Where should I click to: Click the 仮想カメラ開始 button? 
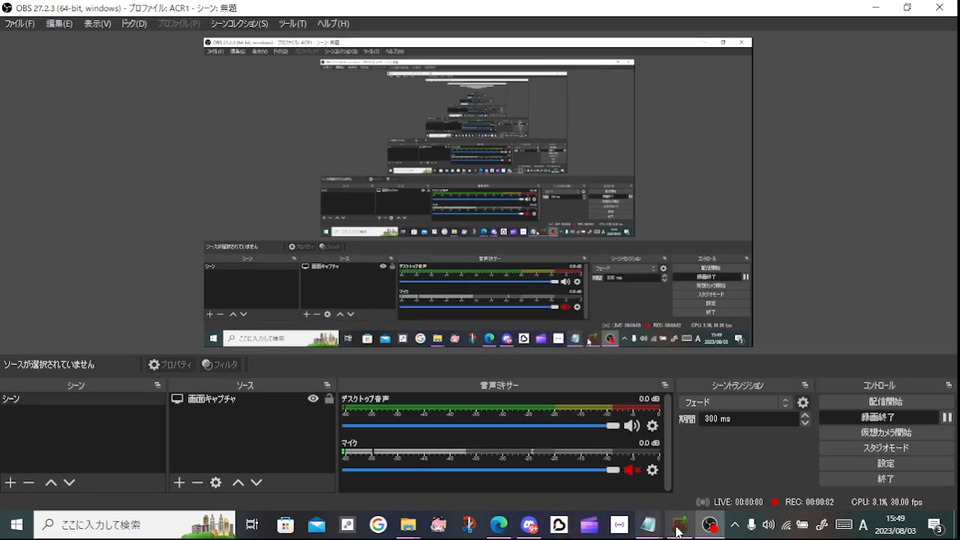click(x=885, y=432)
